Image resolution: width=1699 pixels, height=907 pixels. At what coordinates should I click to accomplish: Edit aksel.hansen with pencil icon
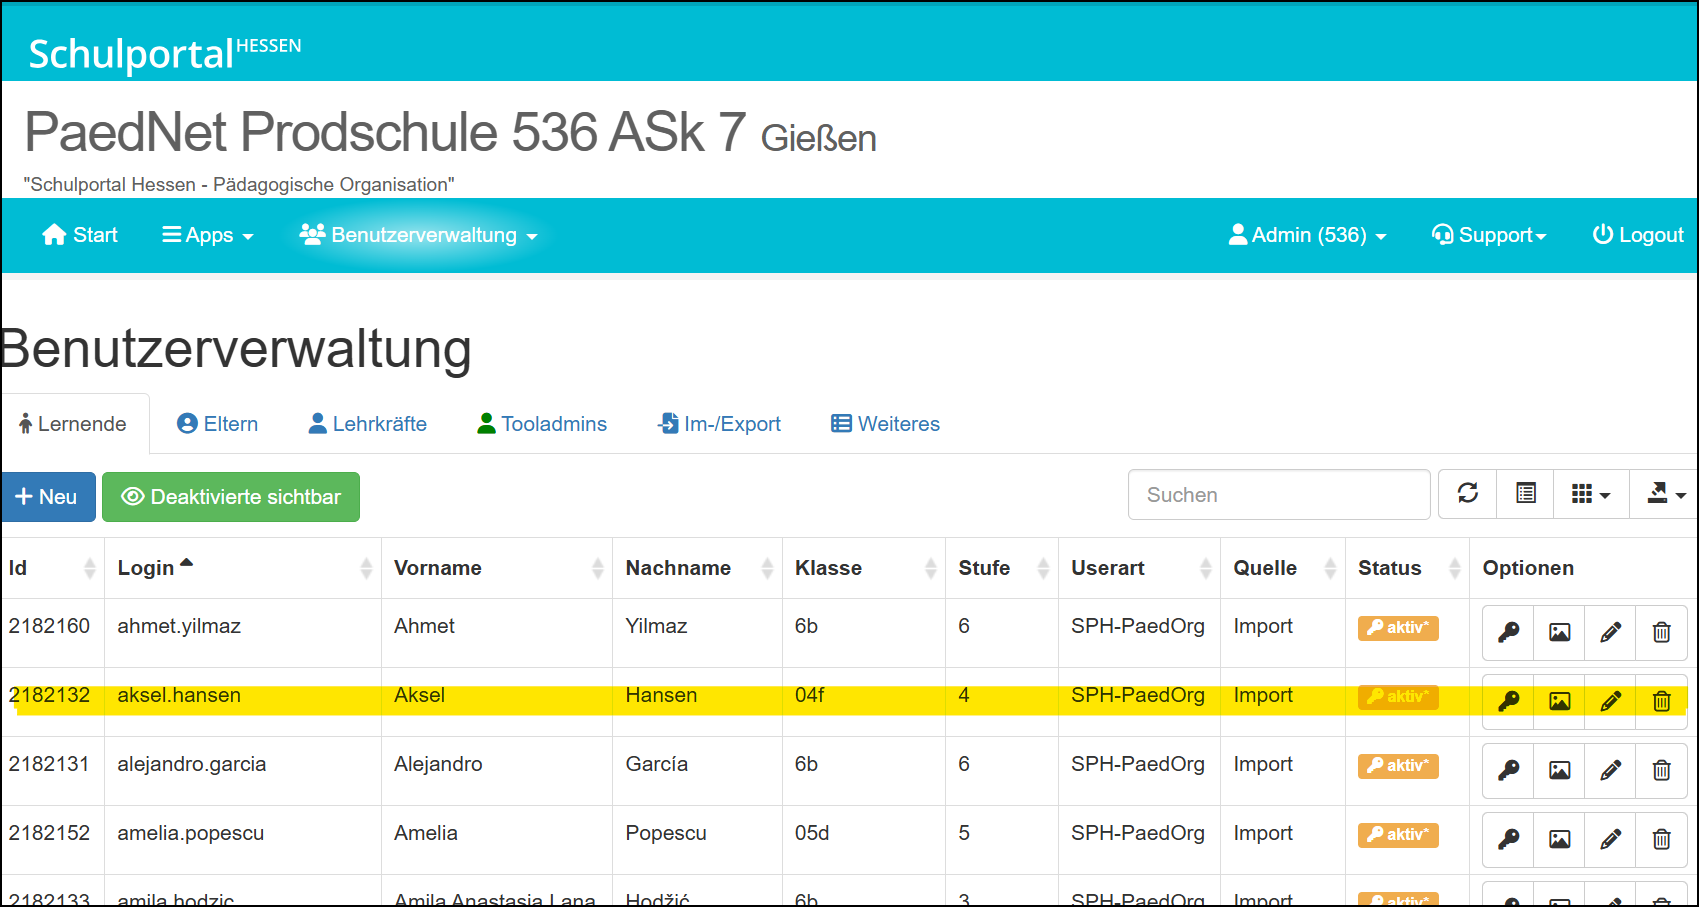tap(1610, 701)
